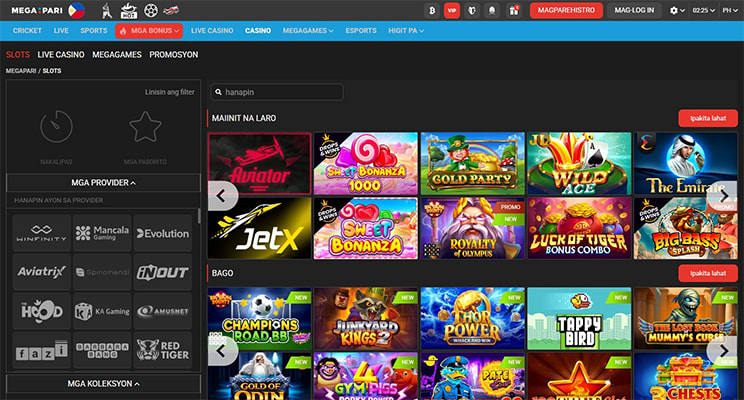Select the LIVE CASINO sub-tab
744x400 pixels.
(x=61, y=55)
